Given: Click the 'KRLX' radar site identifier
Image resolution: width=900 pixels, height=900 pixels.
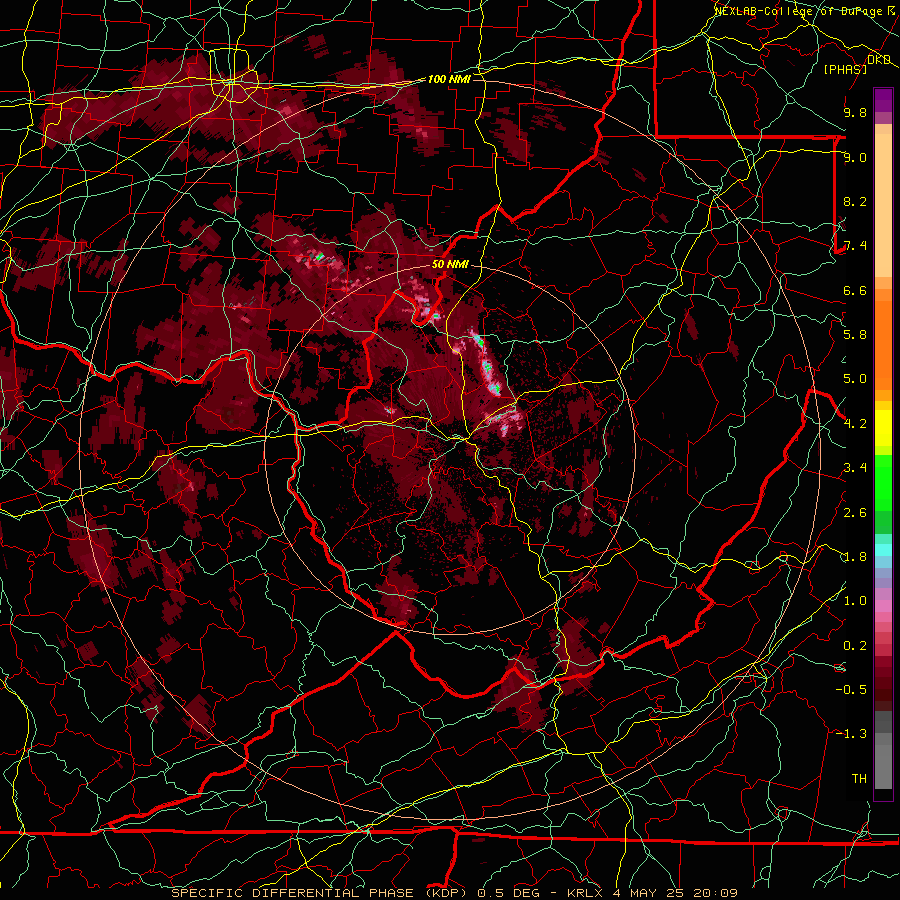Looking at the screenshot, I should click(x=585, y=893).
